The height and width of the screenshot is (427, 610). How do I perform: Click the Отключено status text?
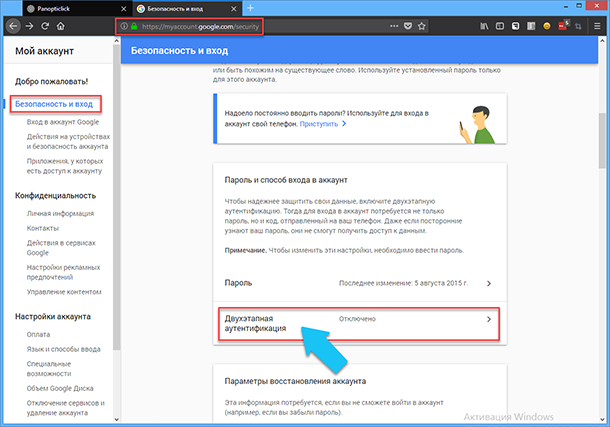click(x=357, y=319)
